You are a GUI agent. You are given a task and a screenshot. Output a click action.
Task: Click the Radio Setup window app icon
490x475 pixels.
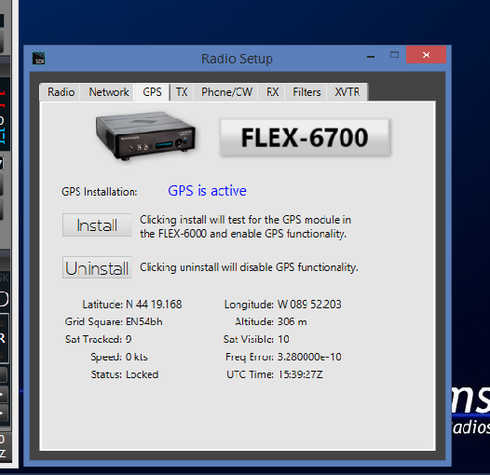39,58
